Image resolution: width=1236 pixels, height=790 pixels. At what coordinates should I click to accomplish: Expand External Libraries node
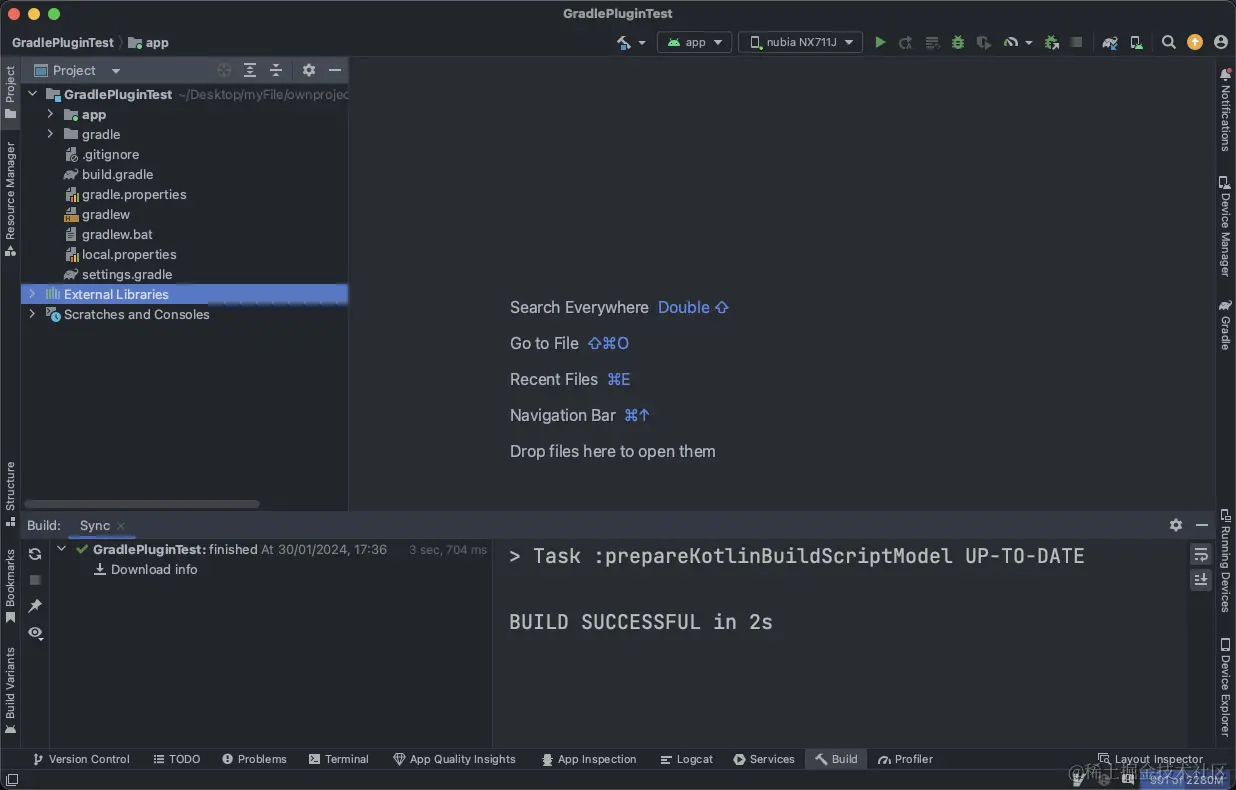32,294
